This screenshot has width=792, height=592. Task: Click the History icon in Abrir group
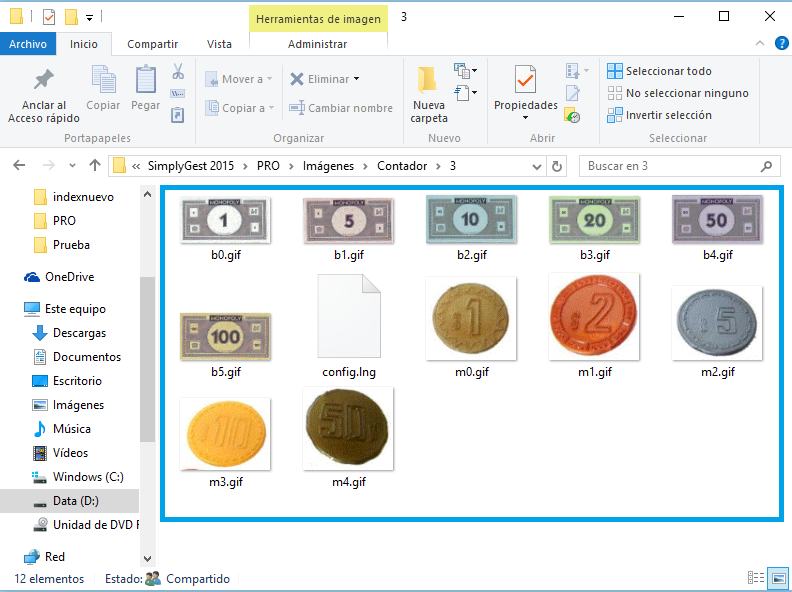tap(572, 115)
